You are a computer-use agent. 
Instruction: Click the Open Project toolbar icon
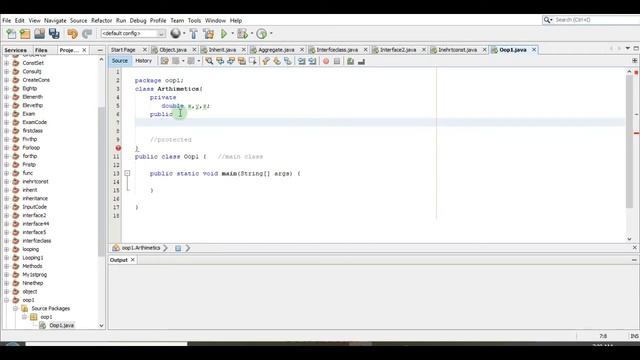coord(40,33)
